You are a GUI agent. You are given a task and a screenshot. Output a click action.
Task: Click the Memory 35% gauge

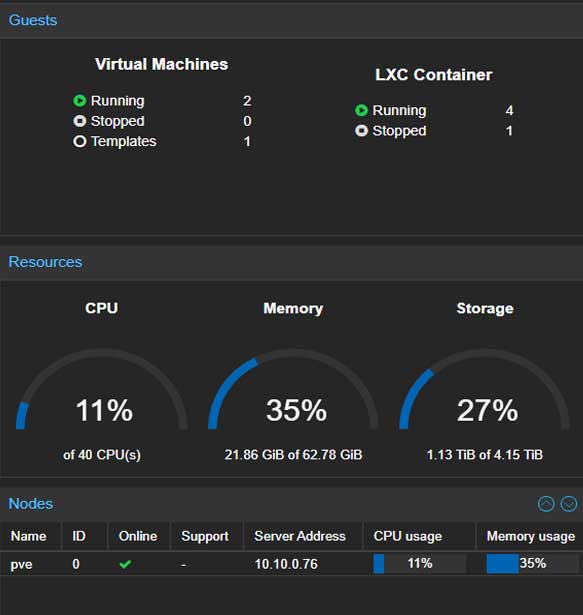(293, 389)
